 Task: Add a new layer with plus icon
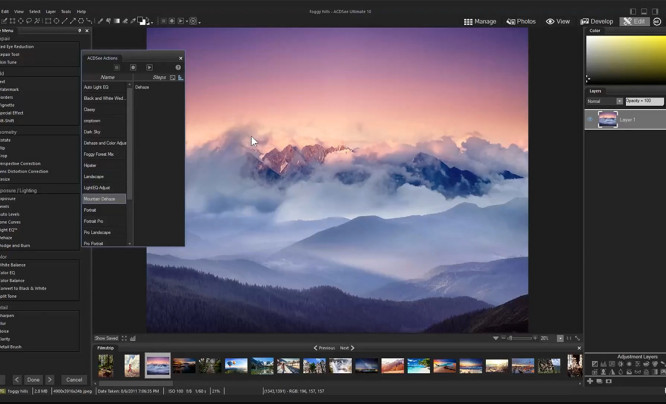pos(590,381)
